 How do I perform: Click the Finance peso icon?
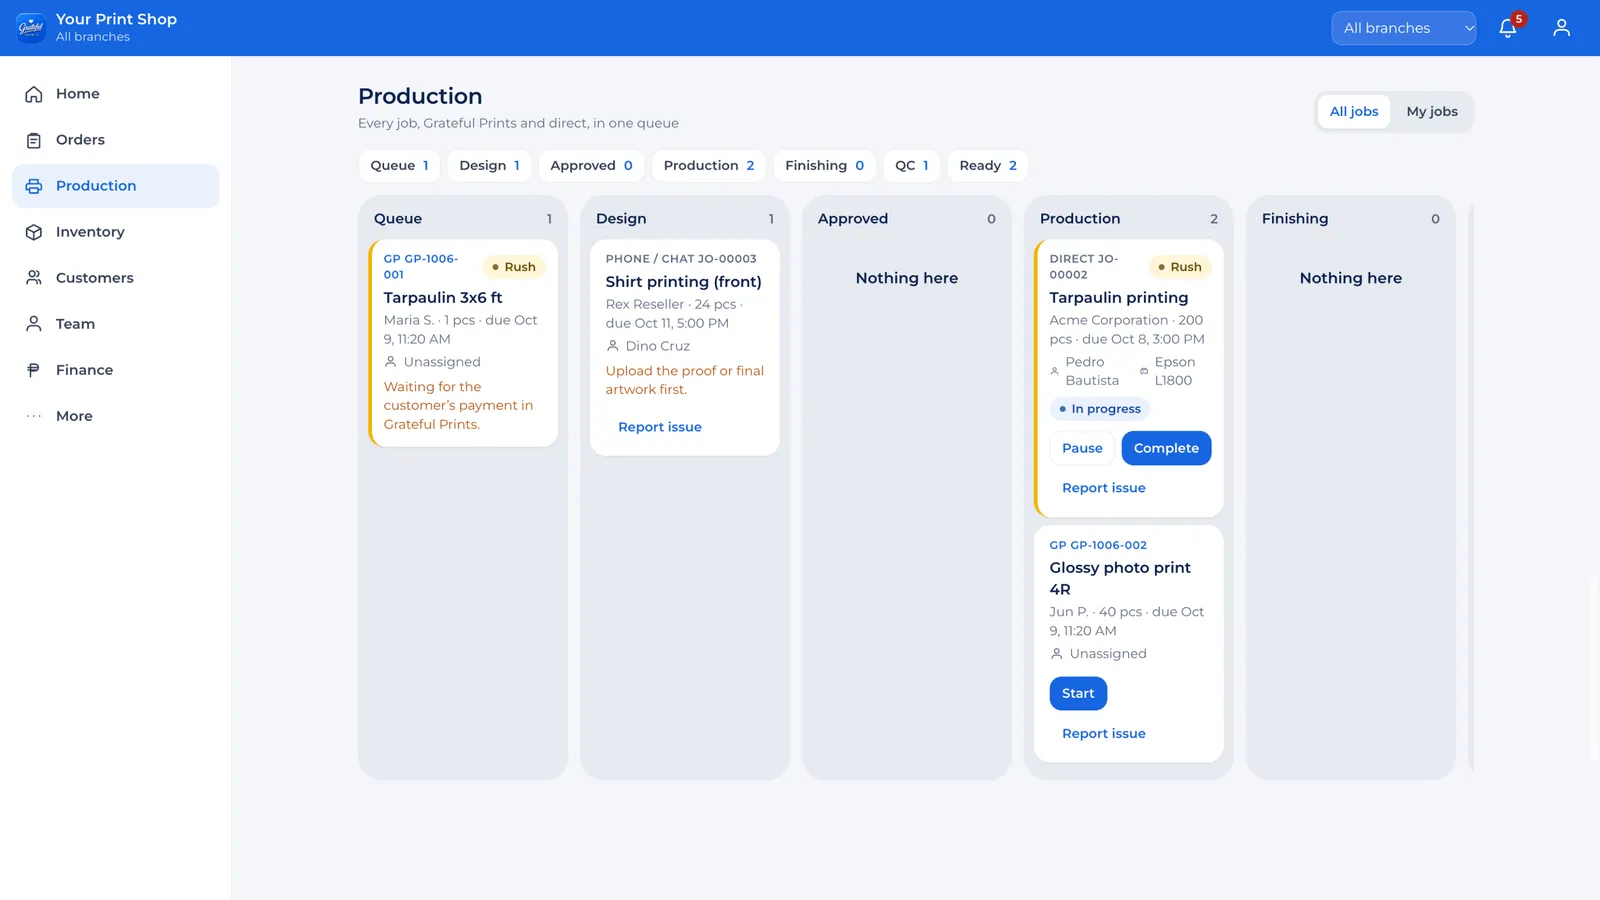[x=34, y=370]
